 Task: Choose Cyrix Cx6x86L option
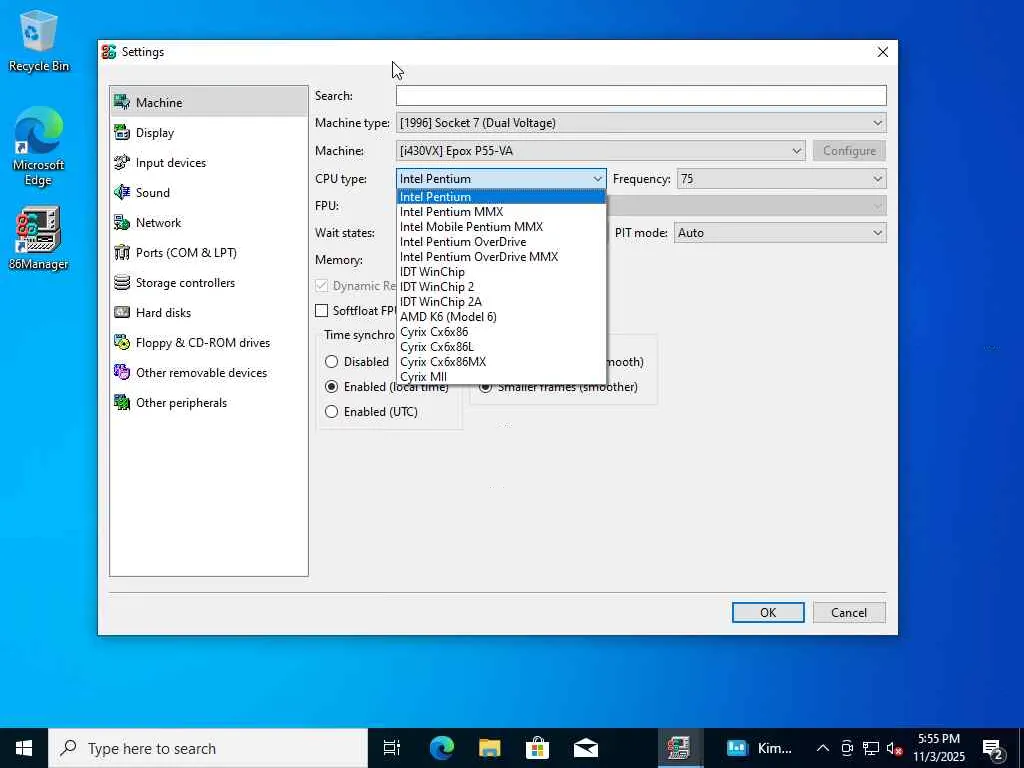(501, 347)
